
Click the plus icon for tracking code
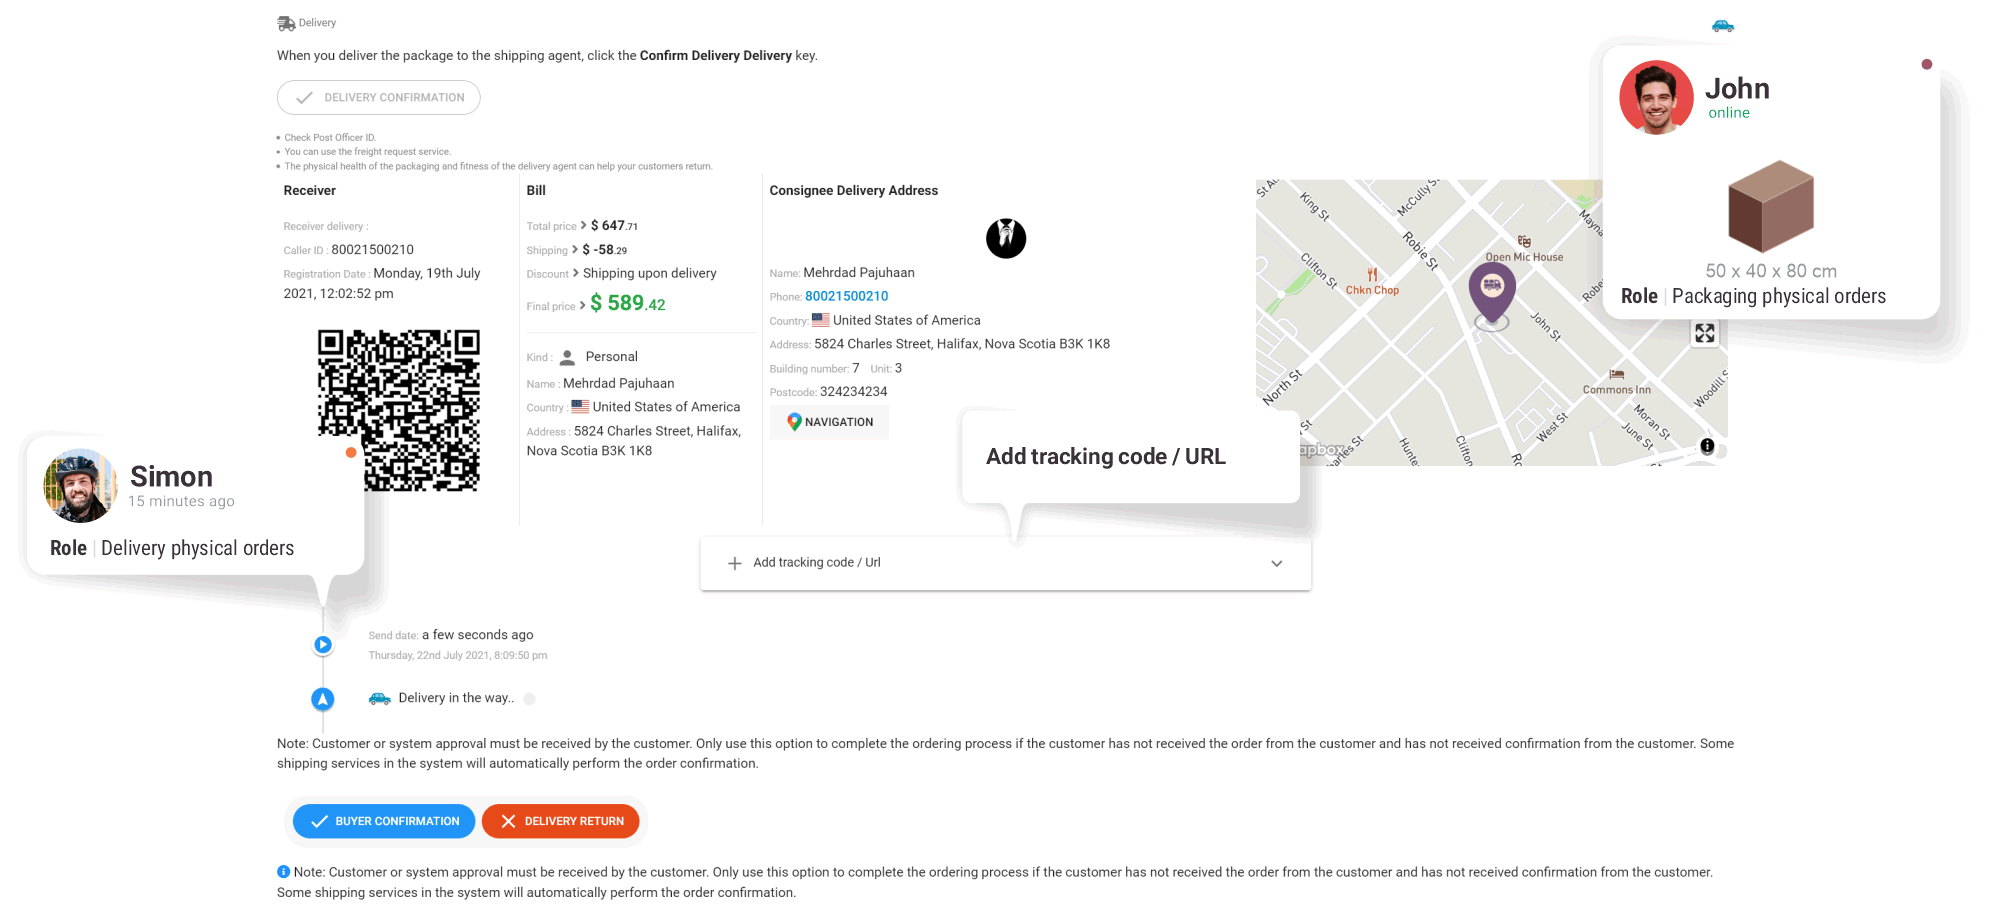coord(735,563)
